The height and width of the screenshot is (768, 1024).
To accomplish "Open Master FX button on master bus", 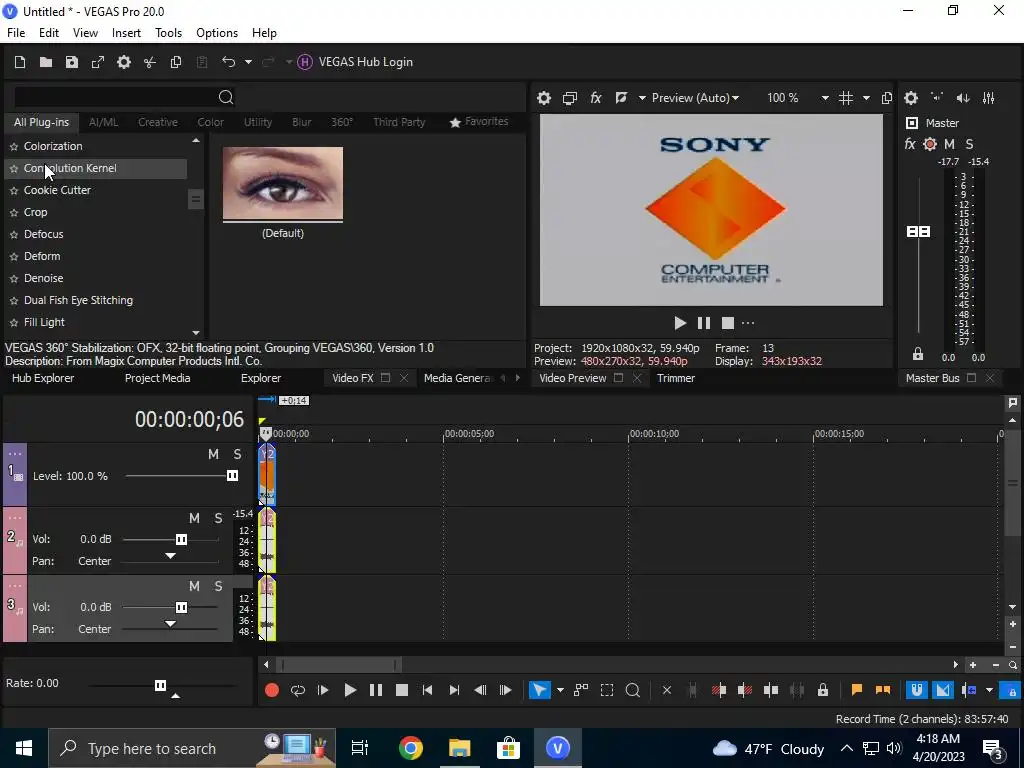I will click(x=910, y=144).
